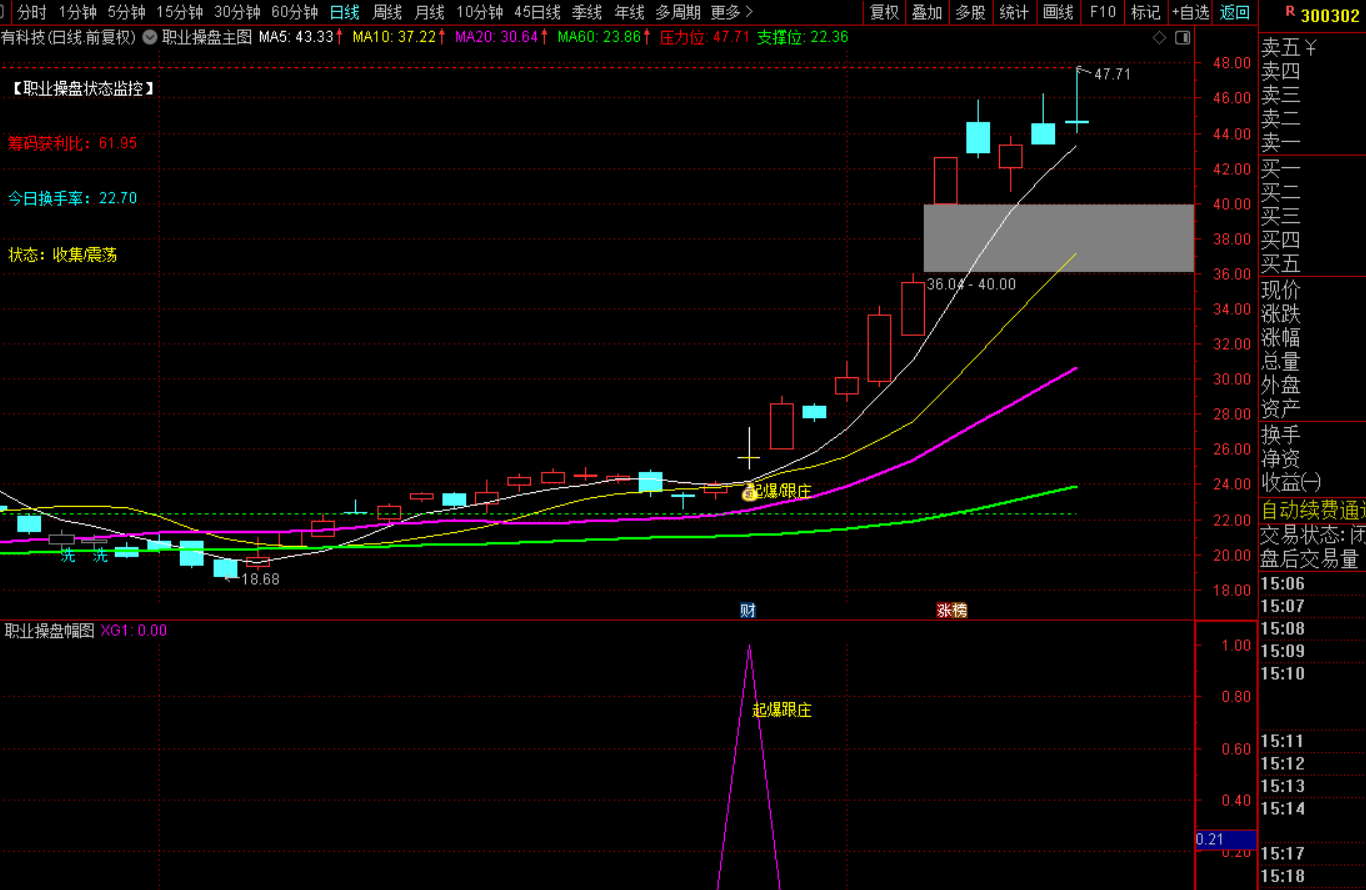This screenshot has height=890, width=1366.
Task: Click the ¥ symbol next to 卖五
Action: tap(1311, 46)
